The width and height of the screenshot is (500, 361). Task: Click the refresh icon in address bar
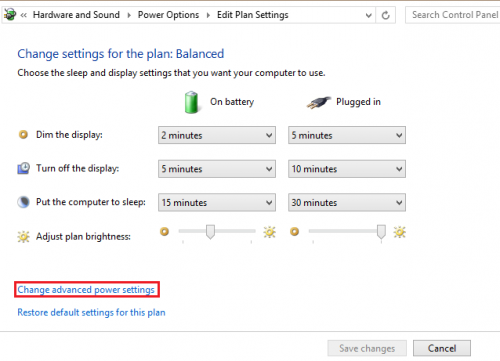pos(386,15)
